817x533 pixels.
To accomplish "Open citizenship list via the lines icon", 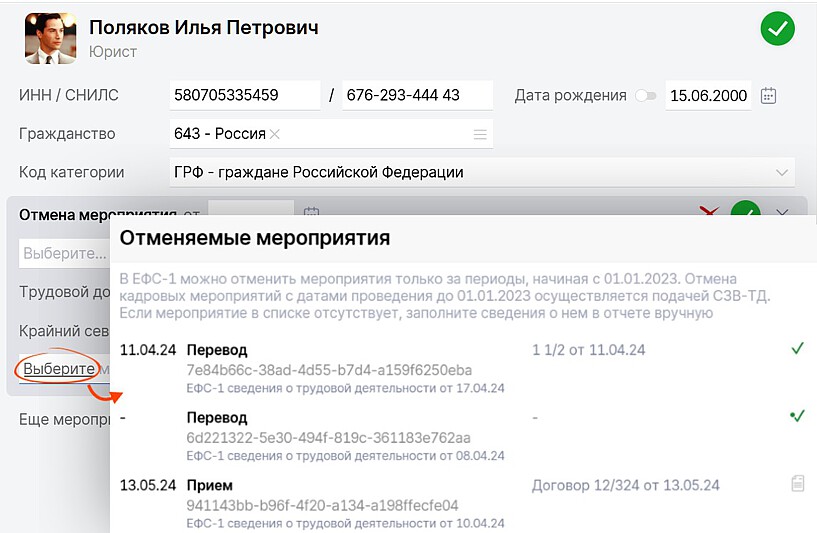I will (x=480, y=134).
